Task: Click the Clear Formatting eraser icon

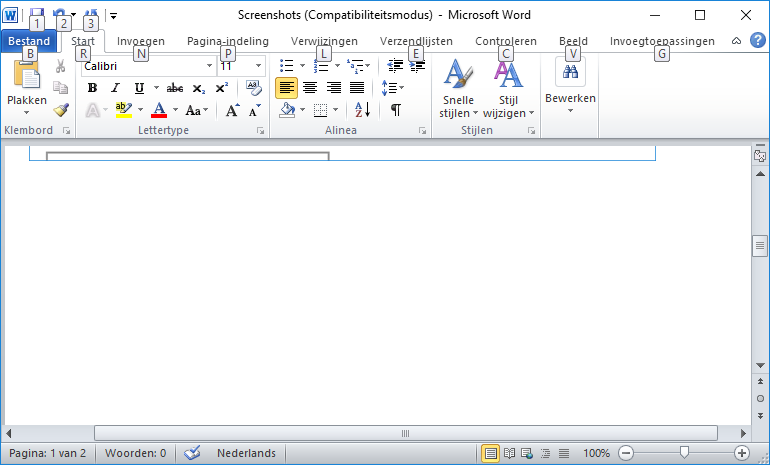Action: click(x=253, y=88)
